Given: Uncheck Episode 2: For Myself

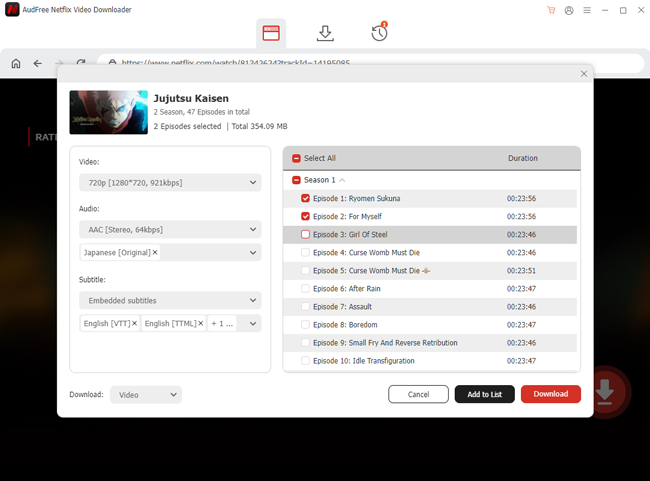Looking at the screenshot, I should (x=306, y=216).
